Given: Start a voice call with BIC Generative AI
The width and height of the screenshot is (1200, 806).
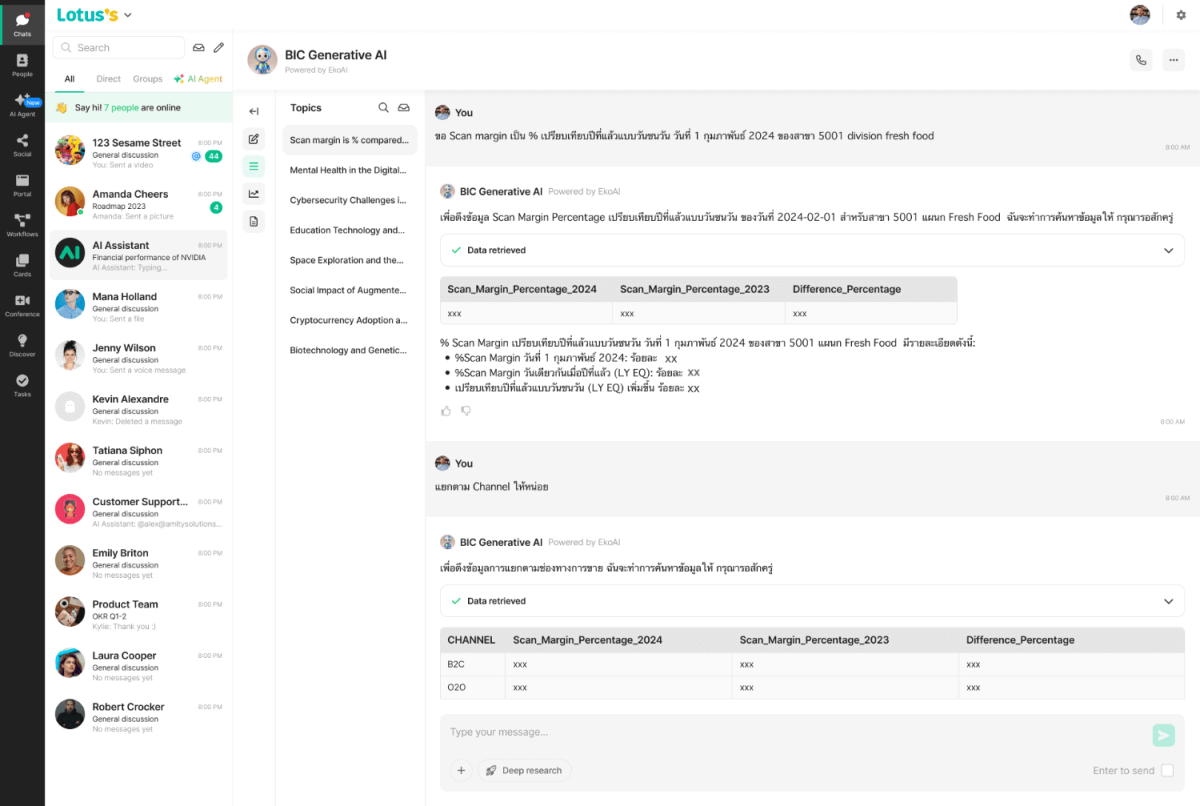Looking at the screenshot, I should [1141, 60].
